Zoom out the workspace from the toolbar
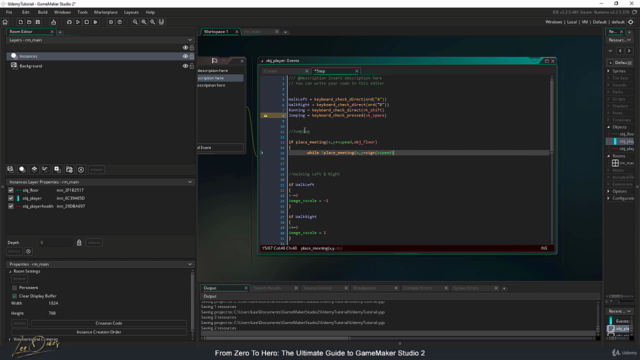Screen dimensions: 640x360 (x=135, y=22)
